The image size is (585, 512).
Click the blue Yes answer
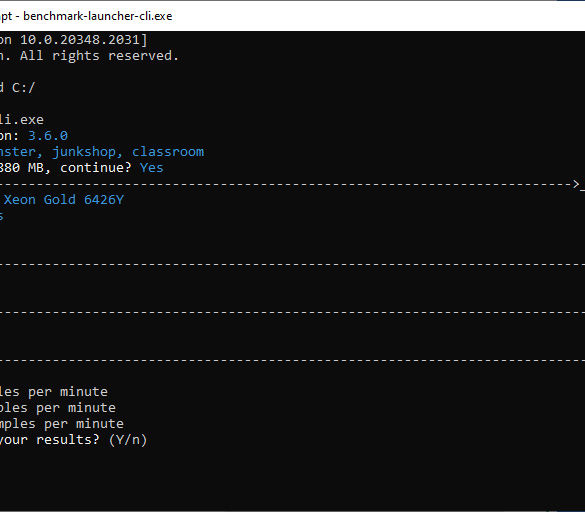(152, 168)
